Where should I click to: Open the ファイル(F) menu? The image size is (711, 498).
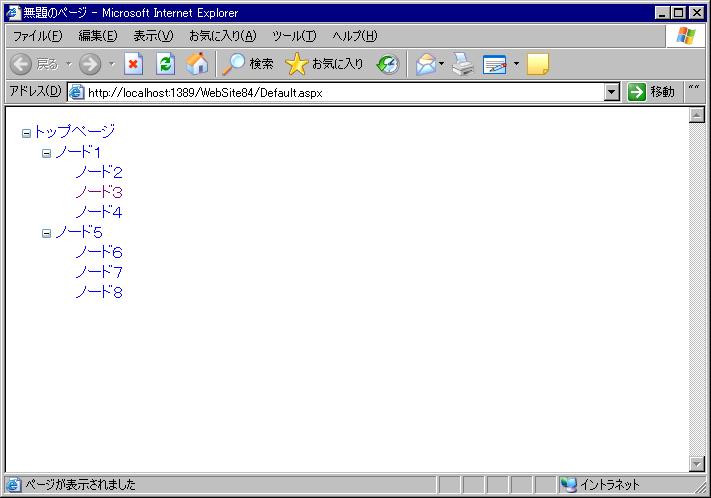37,36
